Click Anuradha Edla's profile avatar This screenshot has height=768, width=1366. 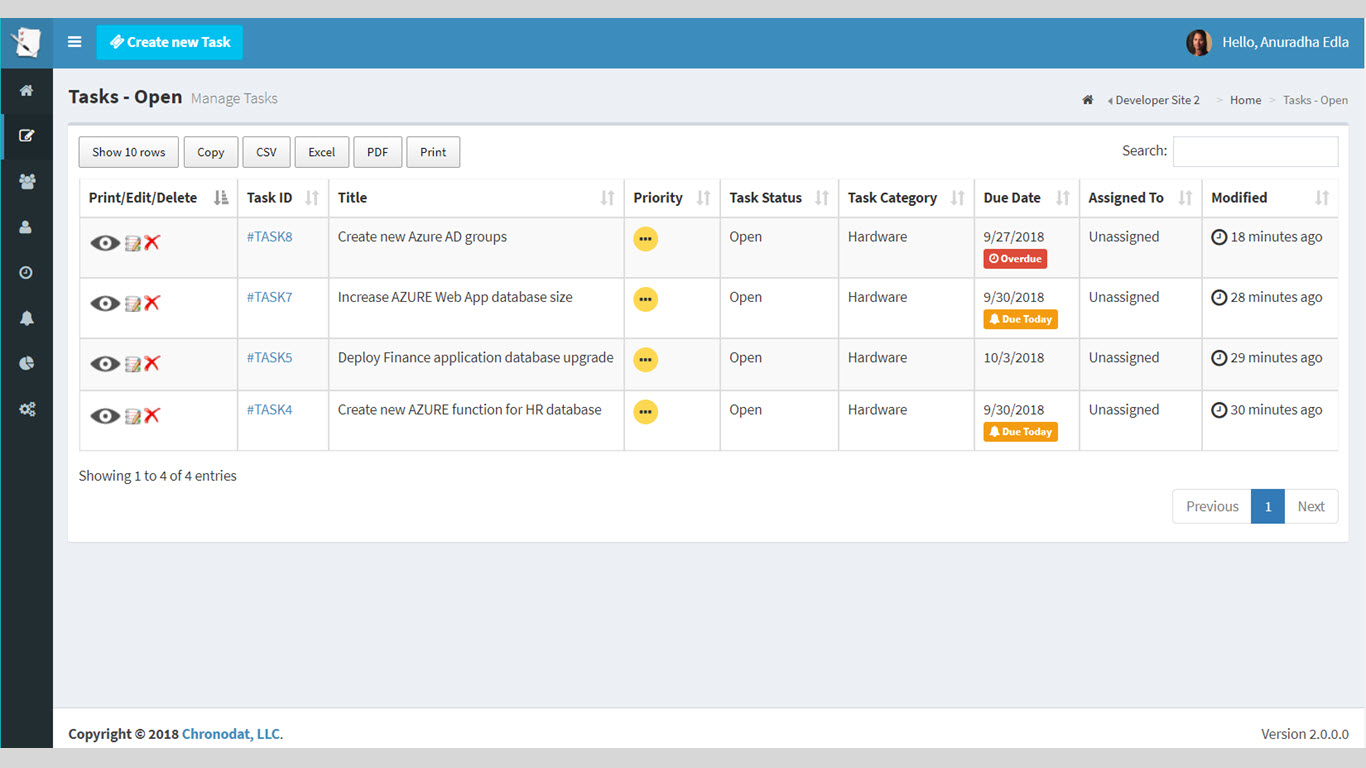click(1199, 42)
